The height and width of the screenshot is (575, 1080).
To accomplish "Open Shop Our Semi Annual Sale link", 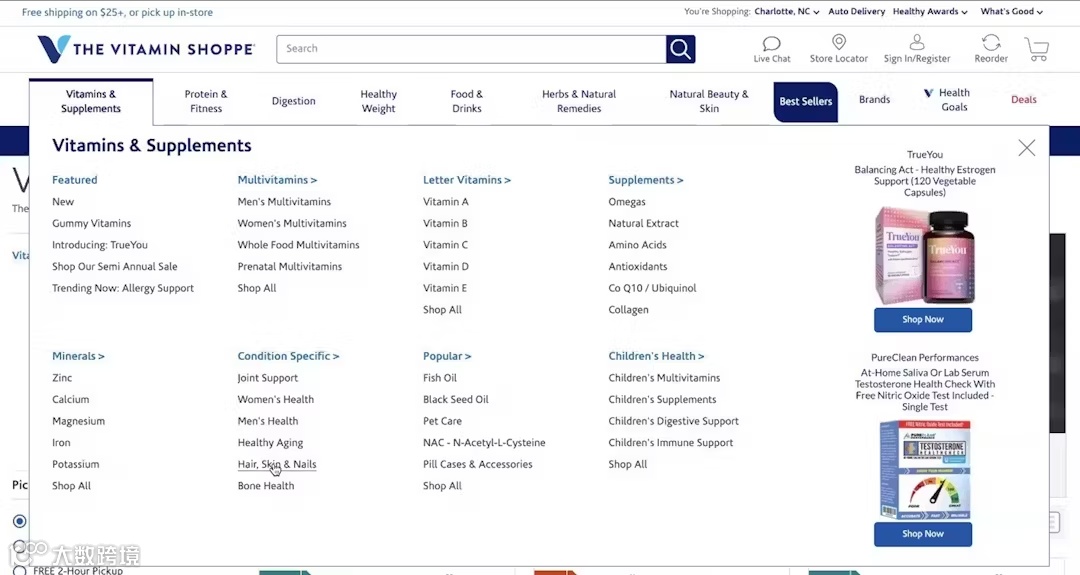I will pos(114,266).
